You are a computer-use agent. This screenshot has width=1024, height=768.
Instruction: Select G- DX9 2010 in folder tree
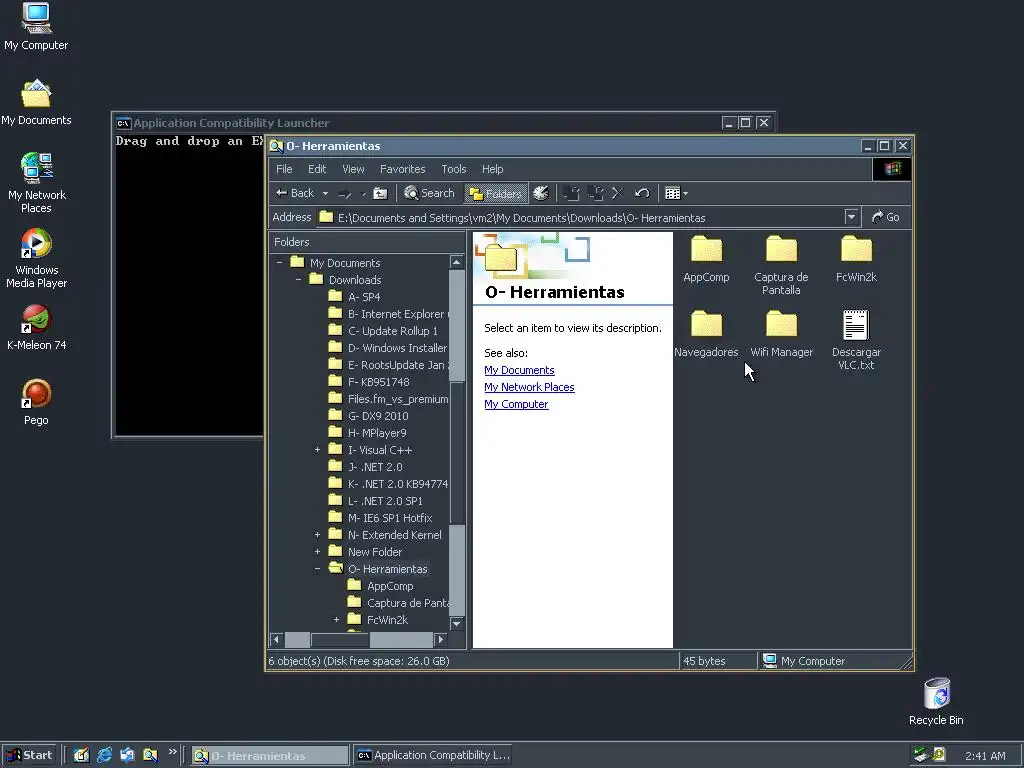click(x=378, y=416)
